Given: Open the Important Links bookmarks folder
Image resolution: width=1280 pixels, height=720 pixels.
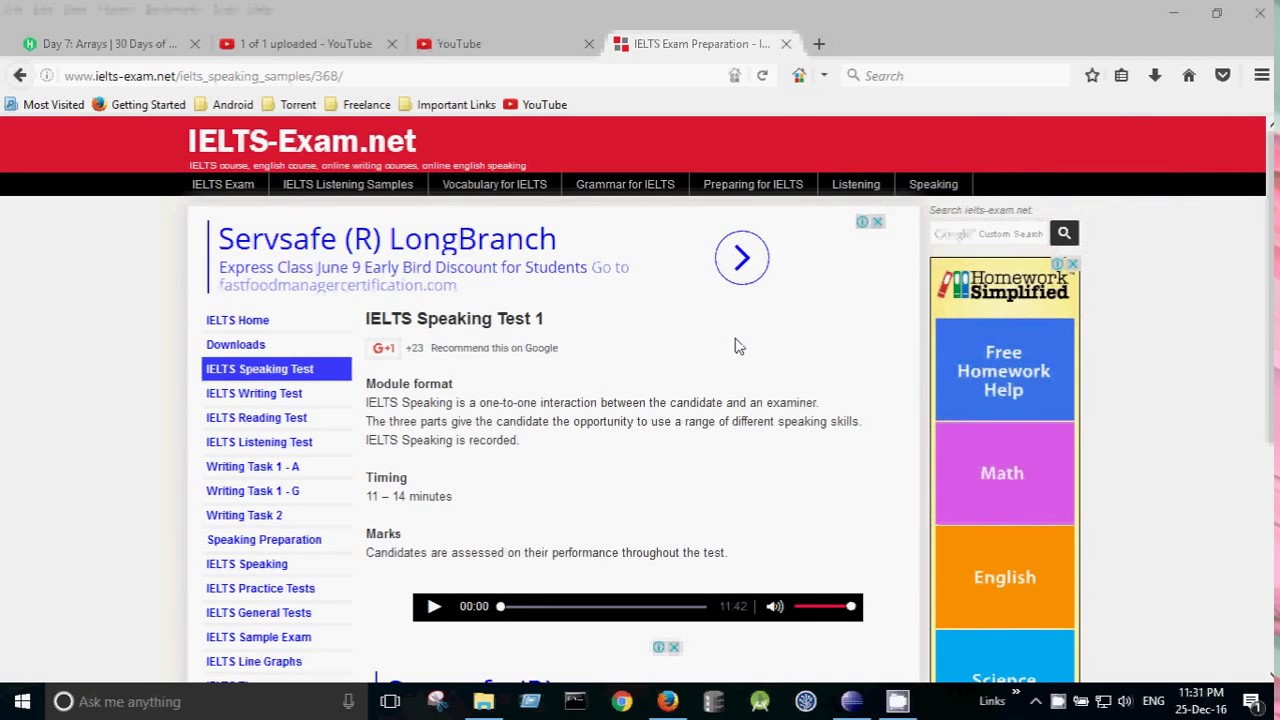Looking at the screenshot, I should [x=447, y=104].
